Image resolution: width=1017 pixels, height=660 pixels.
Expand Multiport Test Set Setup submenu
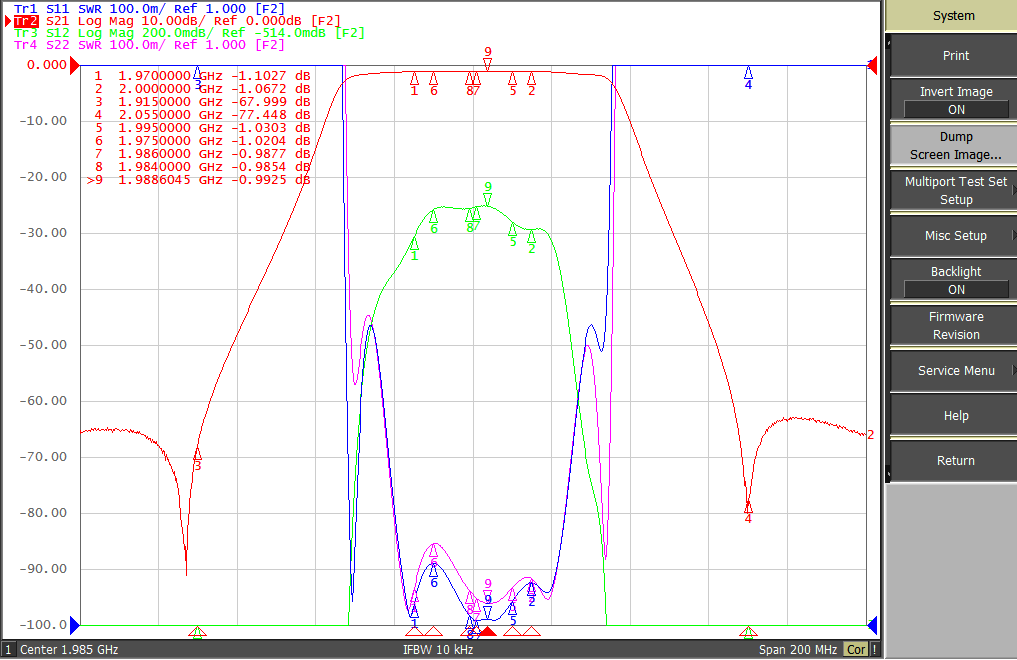[955, 191]
